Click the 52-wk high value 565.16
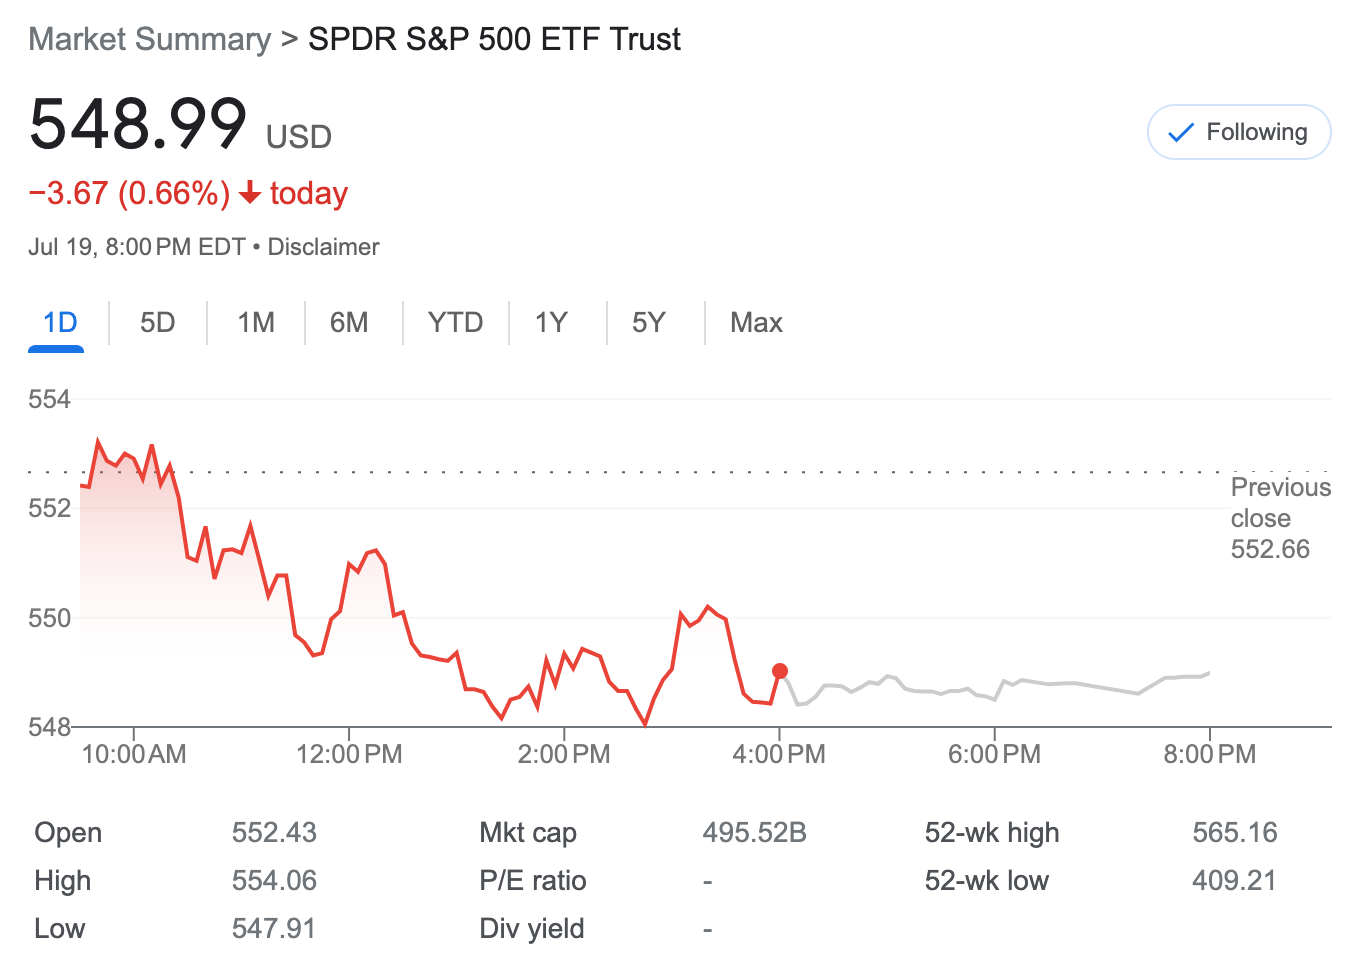The width and height of the screenshot is (1368, 968). click(x=1235, y=832)
